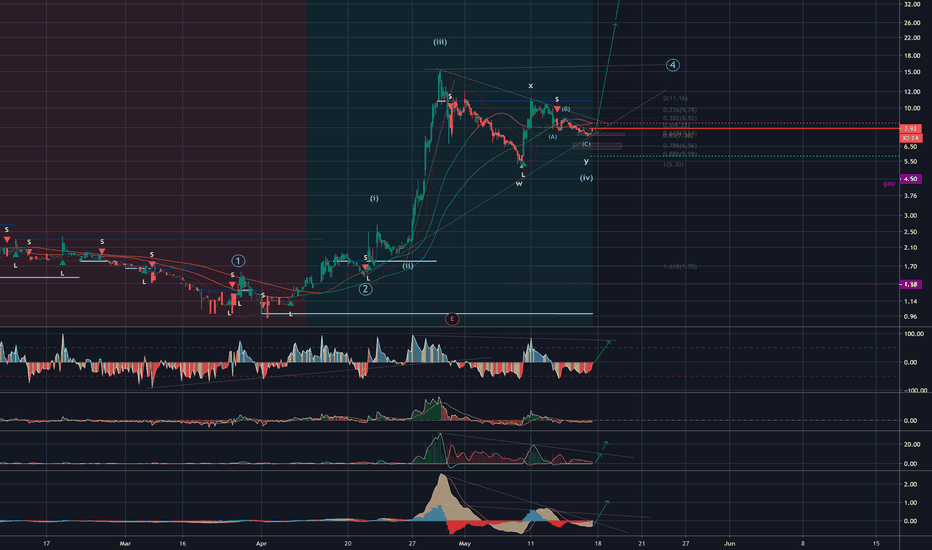Screen dimensions: 932x550
Task: Click the Fibonacci 0.786(6.56) level label
Action: (680, 146)
